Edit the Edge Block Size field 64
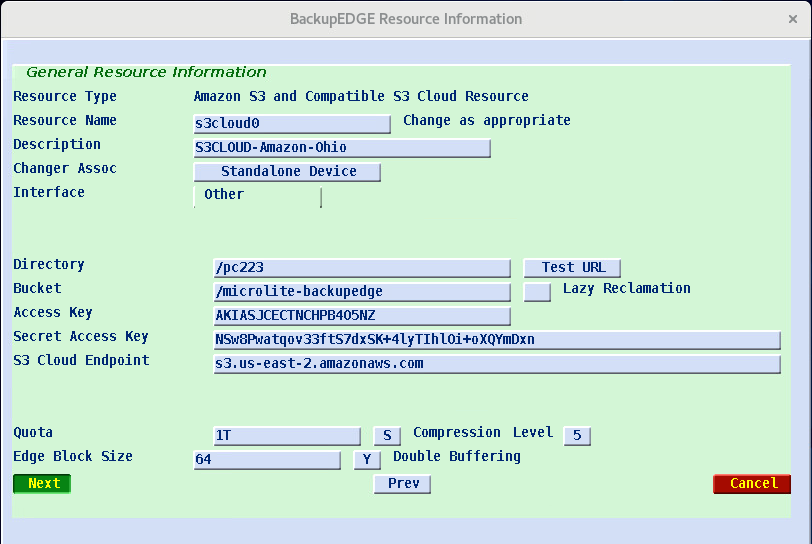This screenshot has width=812, height=544. coord(267,460)
